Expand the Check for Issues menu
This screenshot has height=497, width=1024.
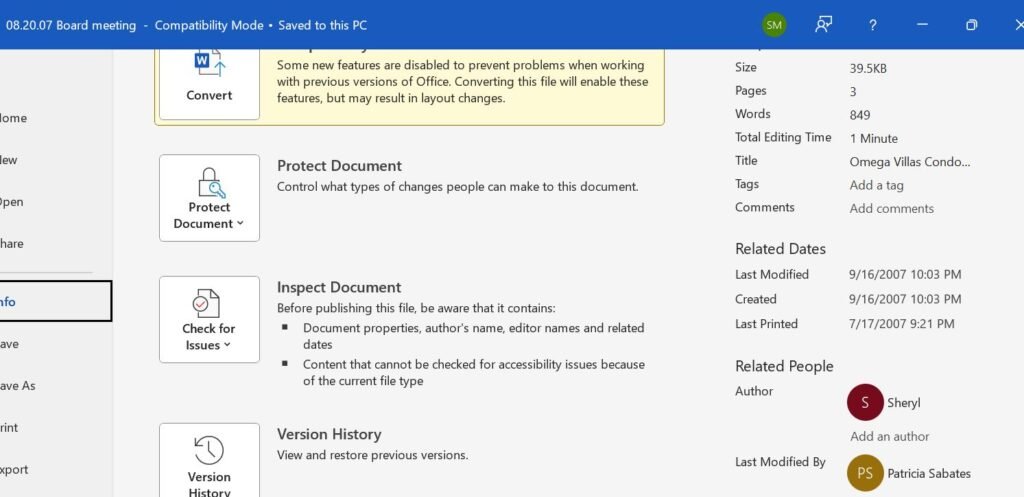(209, 319)
